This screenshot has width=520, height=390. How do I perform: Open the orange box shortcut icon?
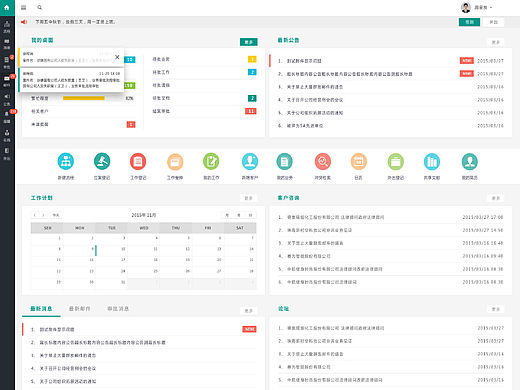(175, 161)
